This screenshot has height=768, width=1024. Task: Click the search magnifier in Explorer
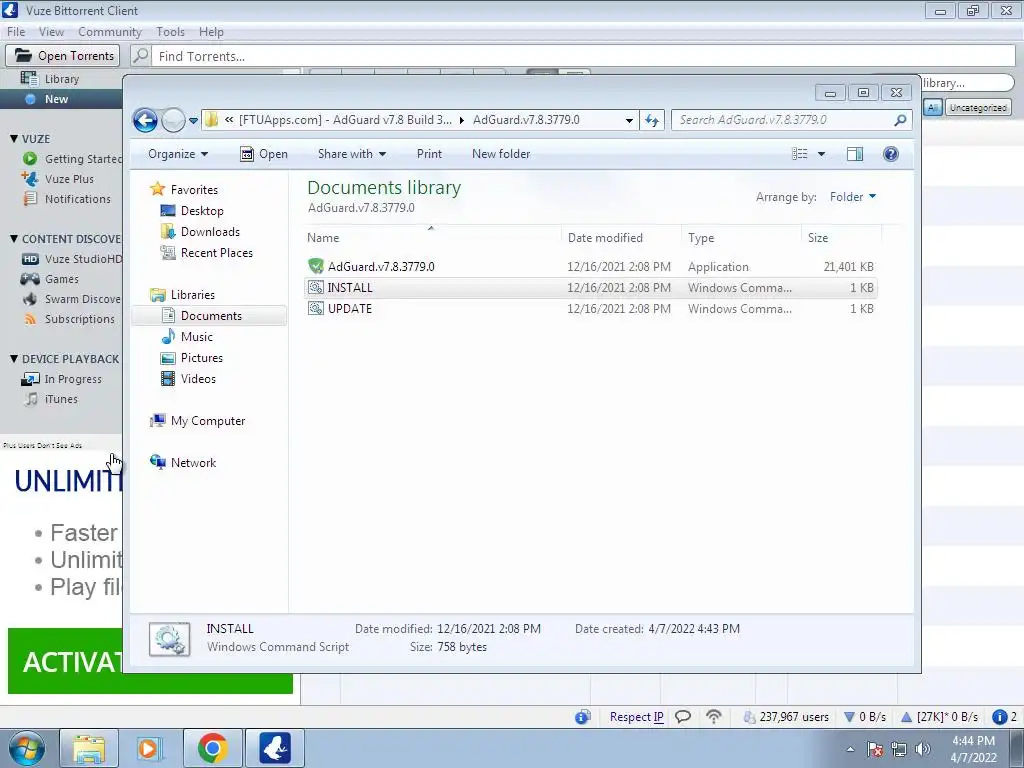[900, 120]
